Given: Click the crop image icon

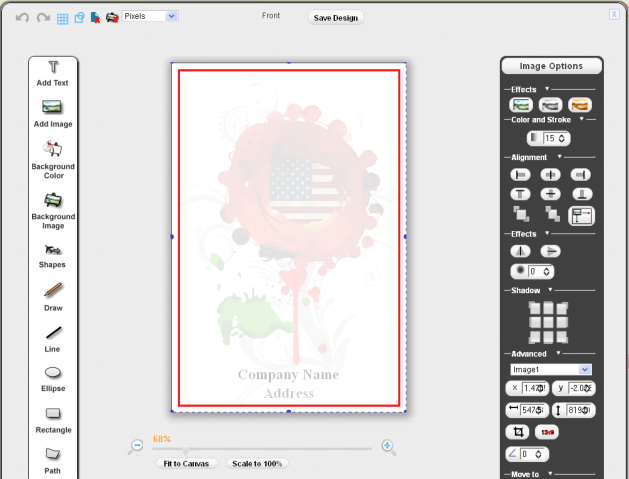Looking at the screenshot, I should 517,432.
